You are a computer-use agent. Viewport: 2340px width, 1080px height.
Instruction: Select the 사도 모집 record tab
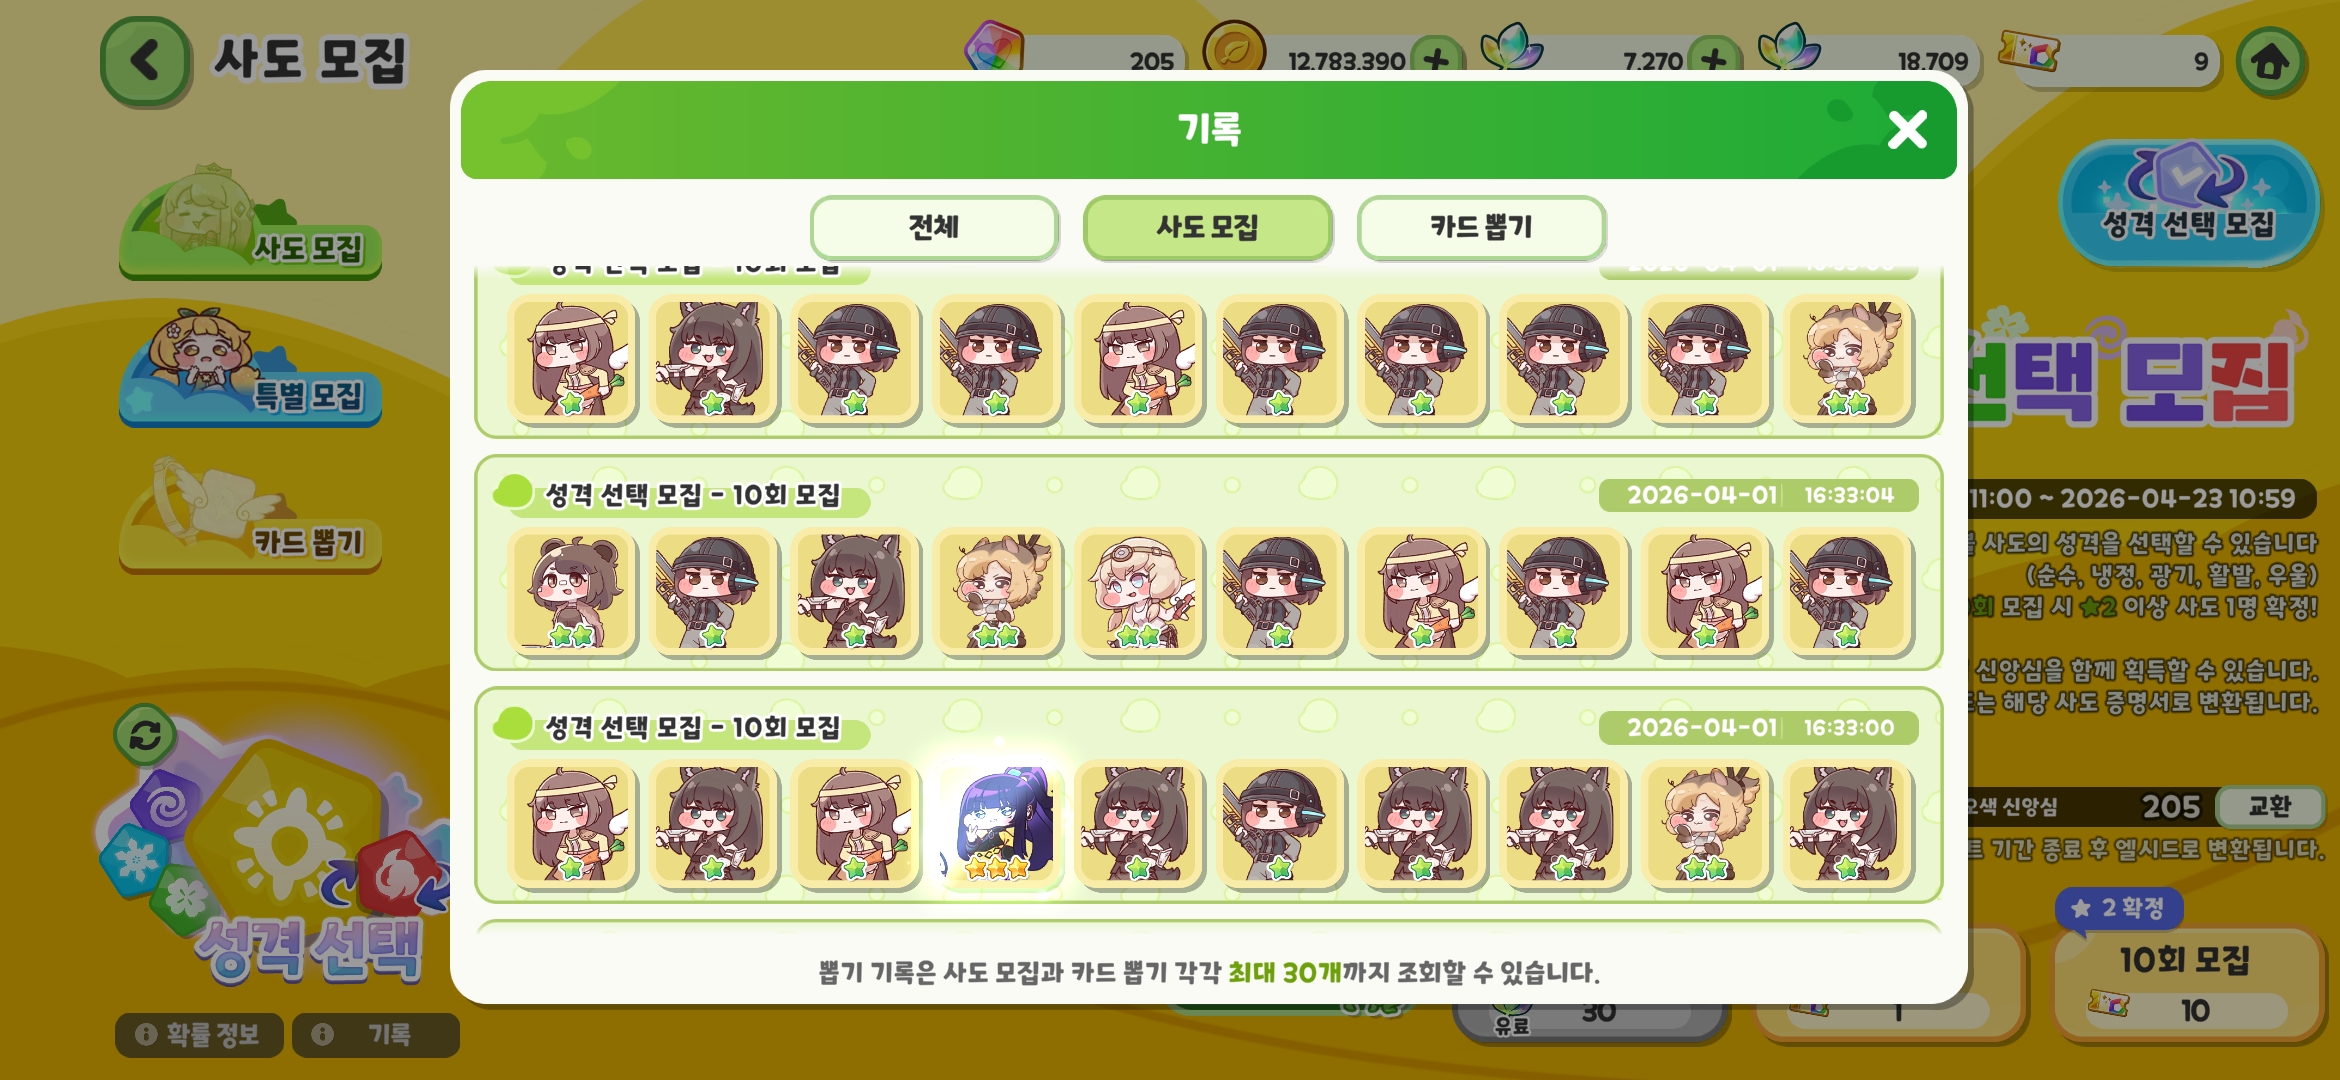click(x=1208, y=227)
